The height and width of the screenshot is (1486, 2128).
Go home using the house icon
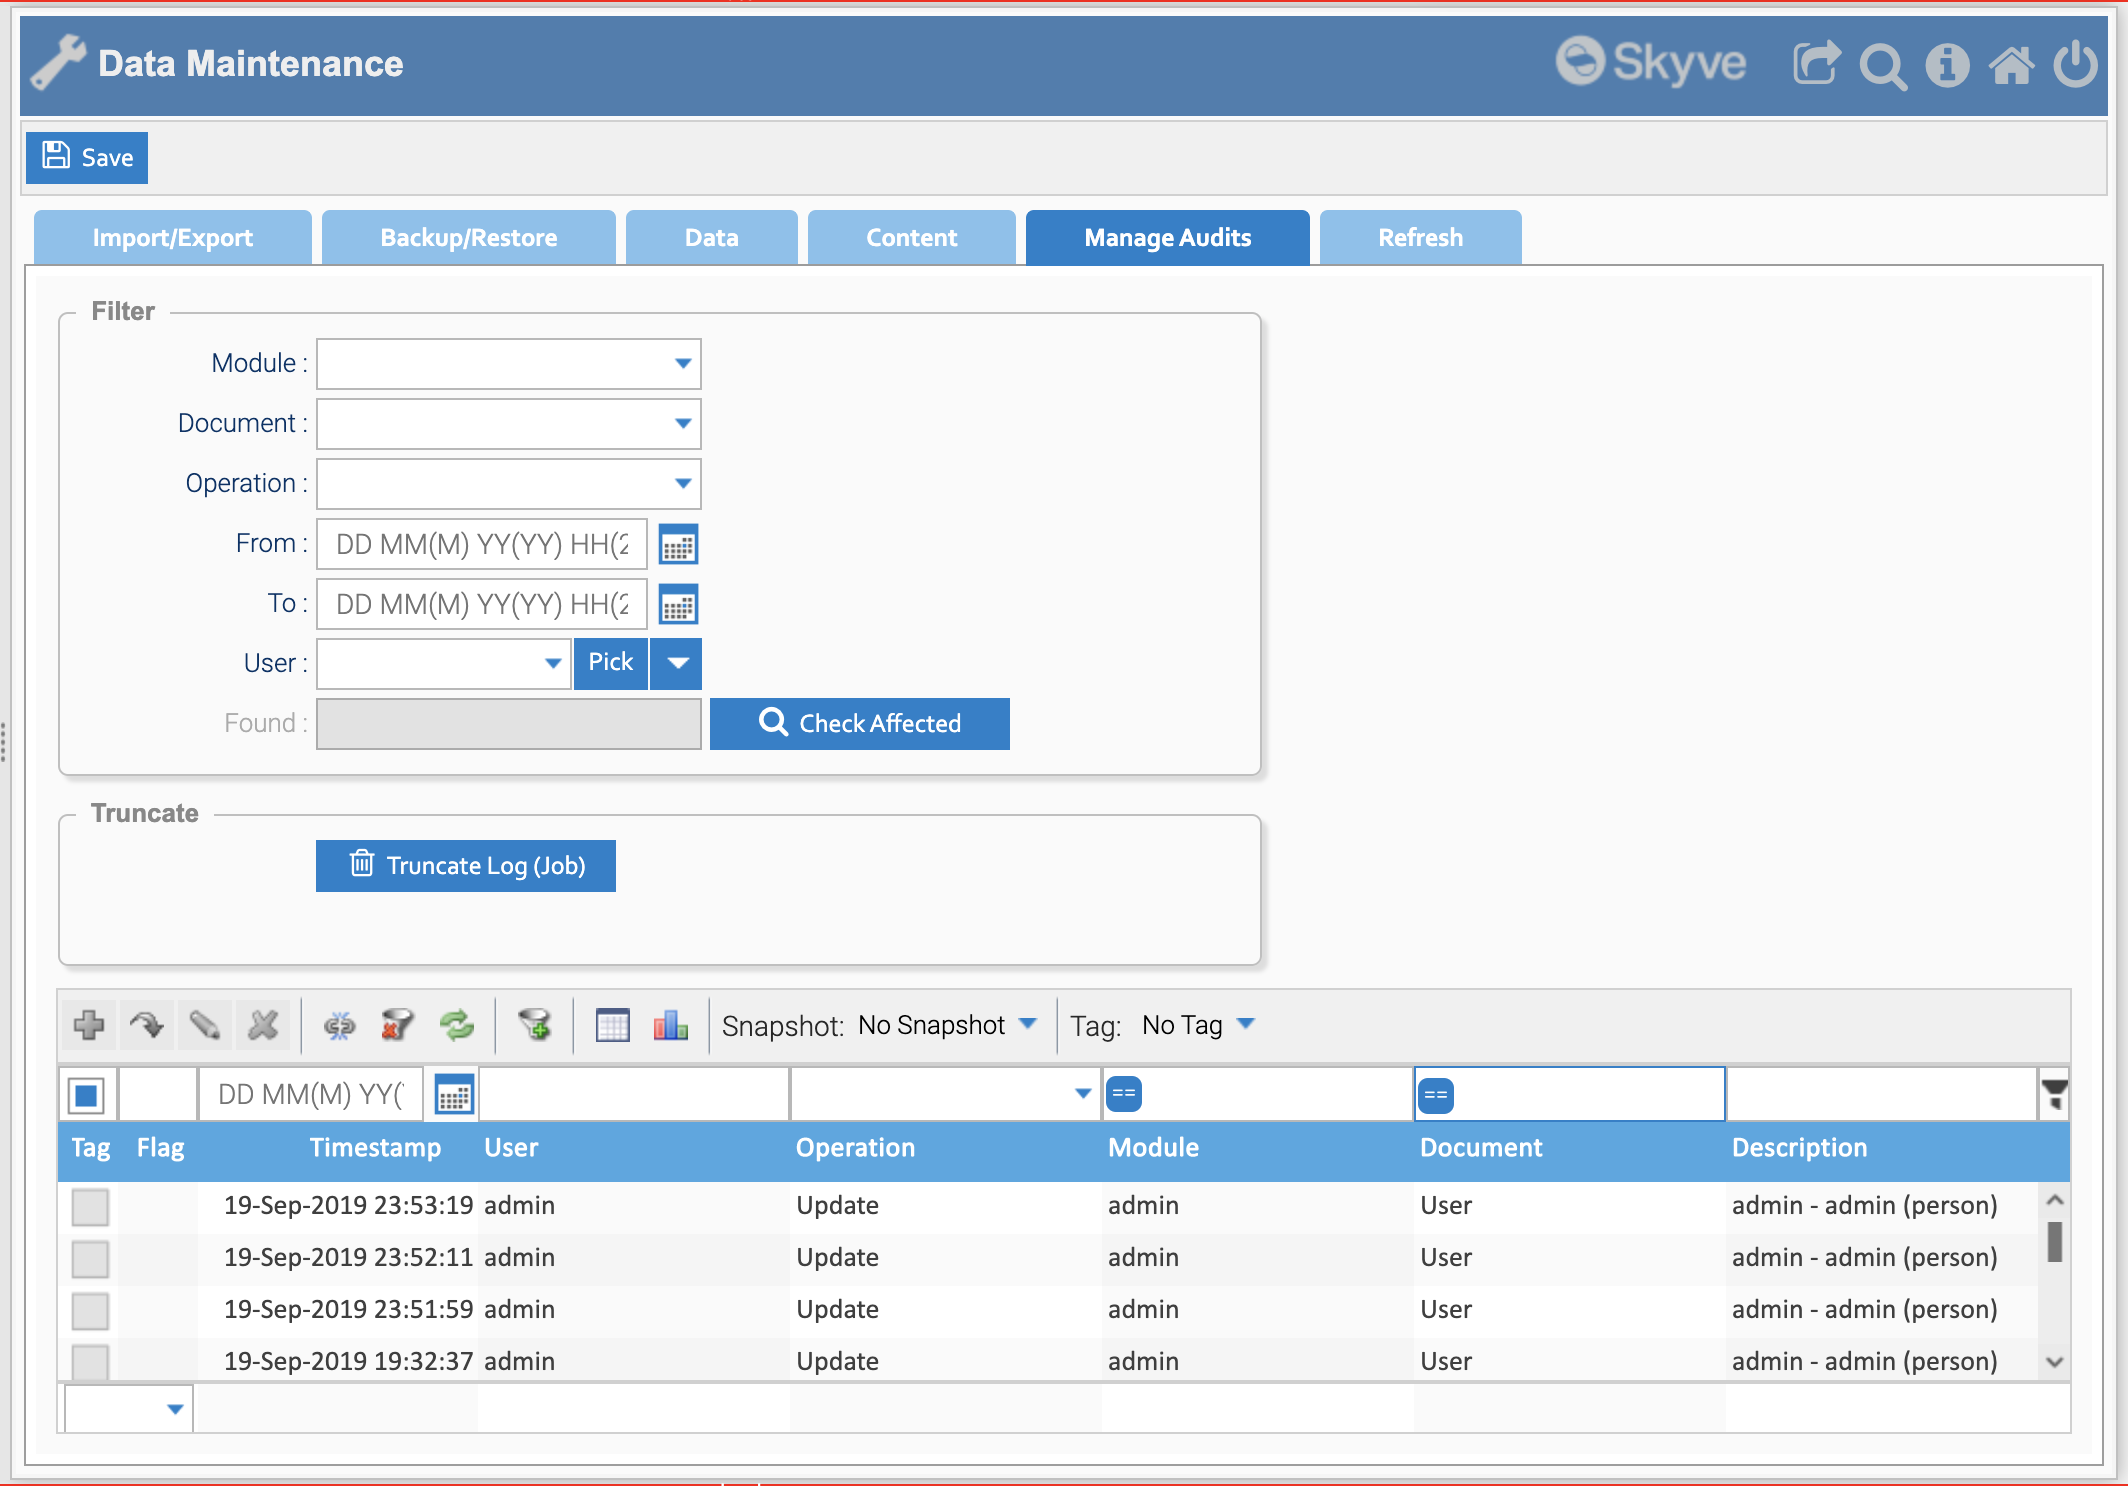pos(2011,65)
